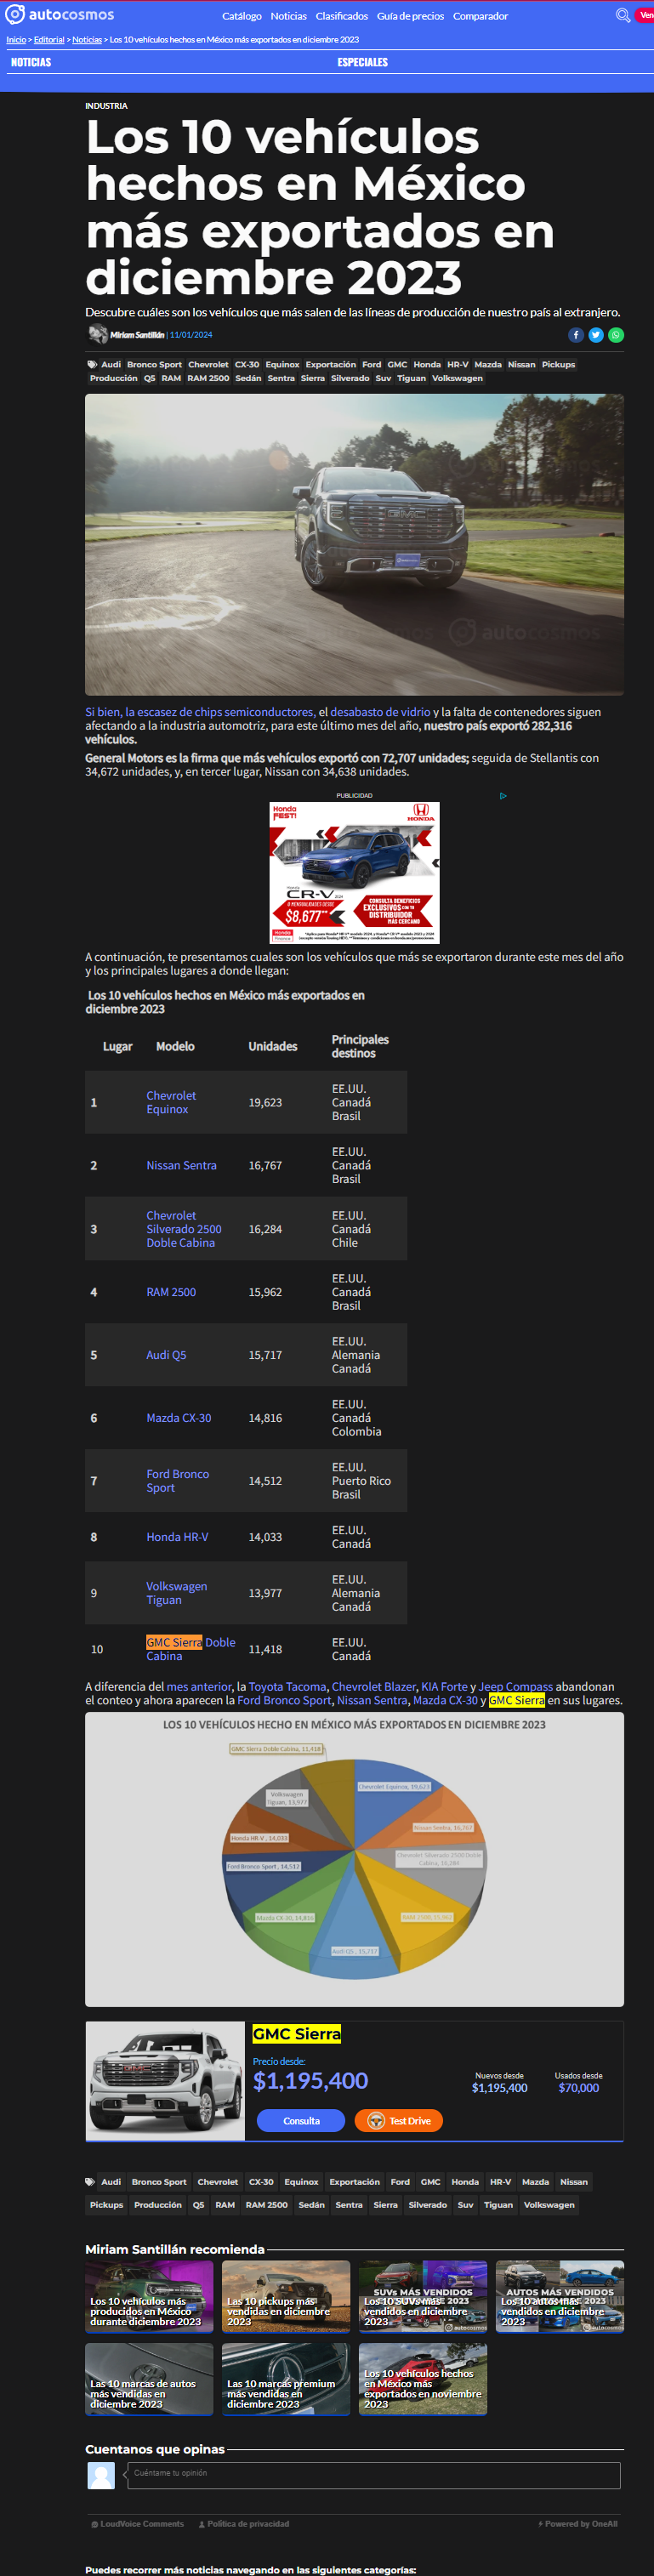Share article via Twitter icon

click(596, 335)
